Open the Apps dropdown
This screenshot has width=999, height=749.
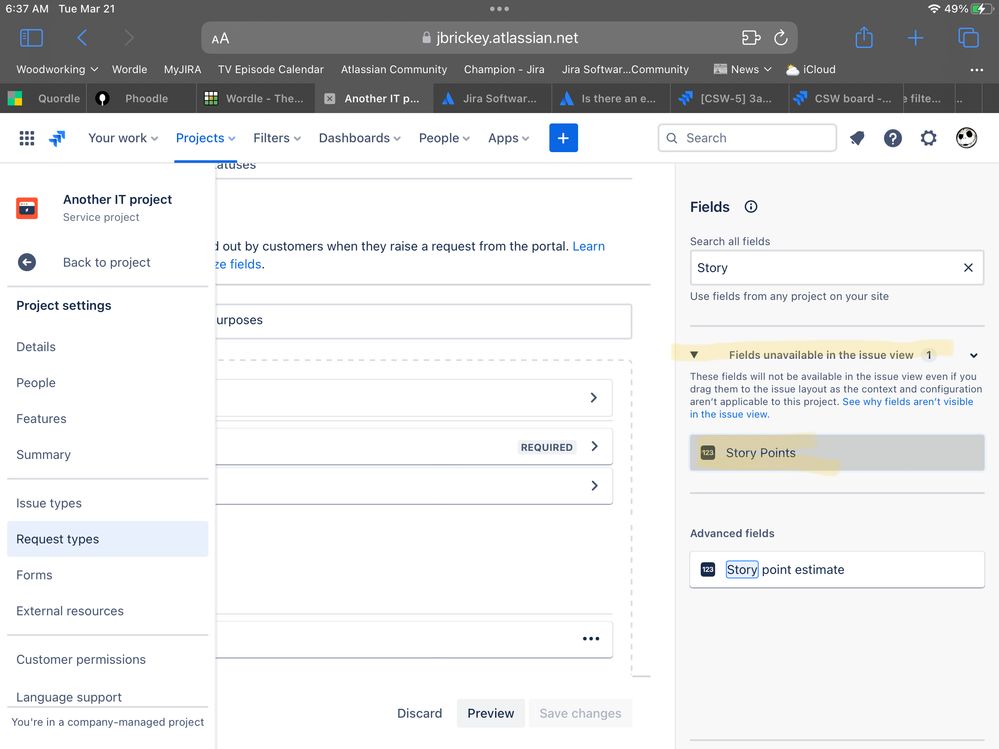pyautogui.click(x=508, y=138)
